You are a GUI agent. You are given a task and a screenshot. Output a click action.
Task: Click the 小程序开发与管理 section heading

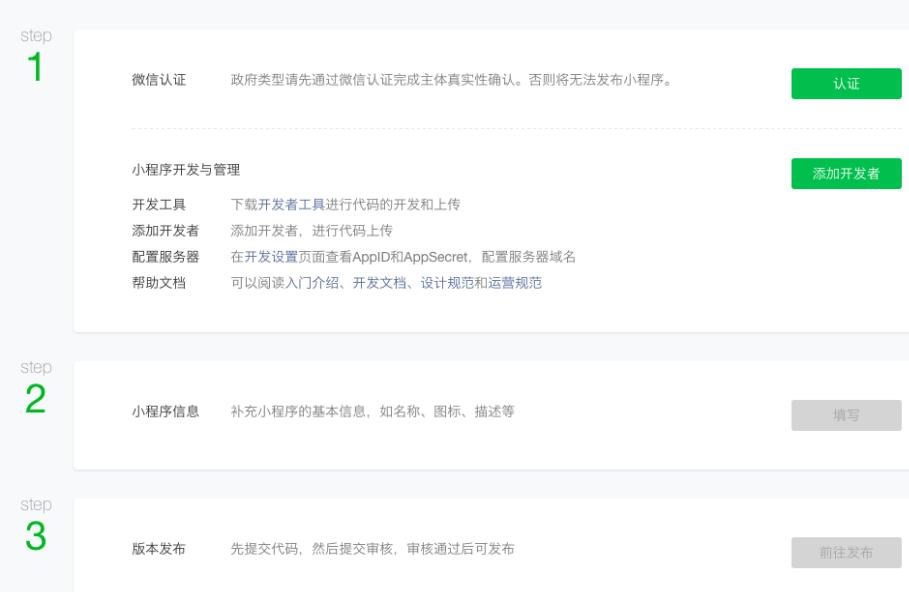(x=186, y=170)
